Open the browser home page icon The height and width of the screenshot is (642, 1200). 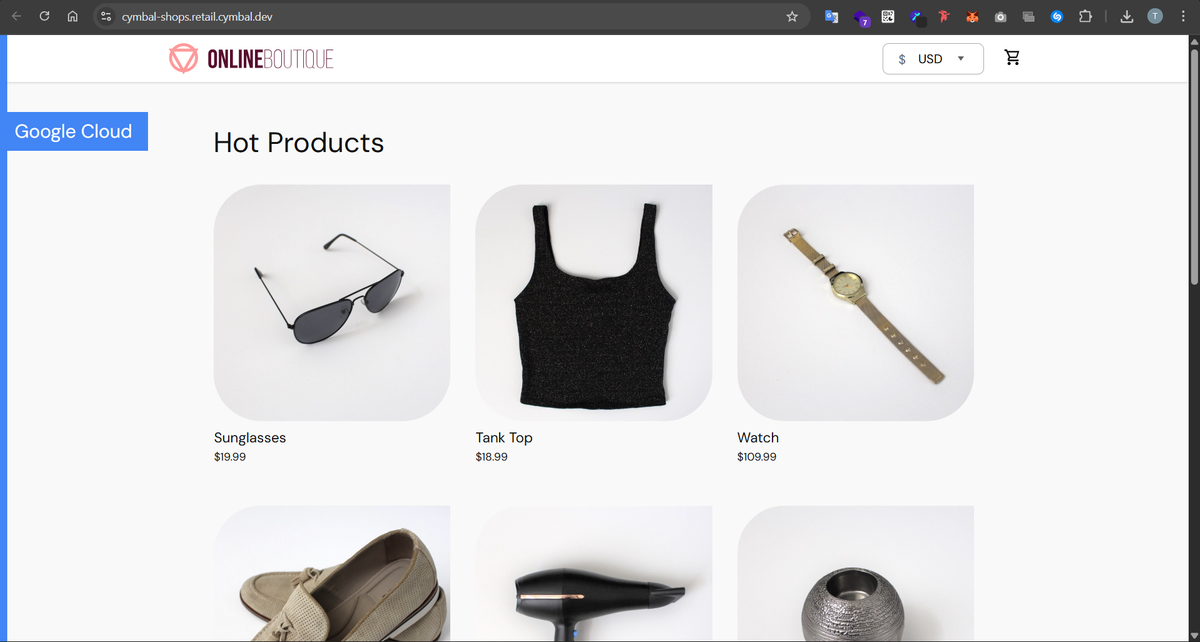click(72, 16)
